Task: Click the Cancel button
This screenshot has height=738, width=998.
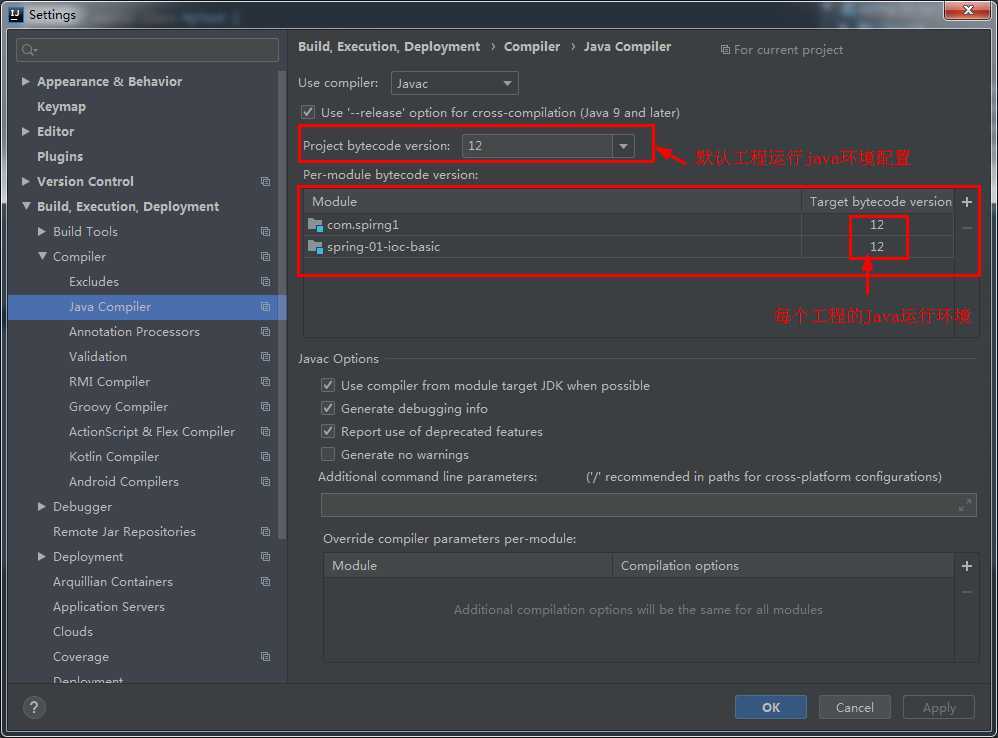Action: tap(854, 707)
